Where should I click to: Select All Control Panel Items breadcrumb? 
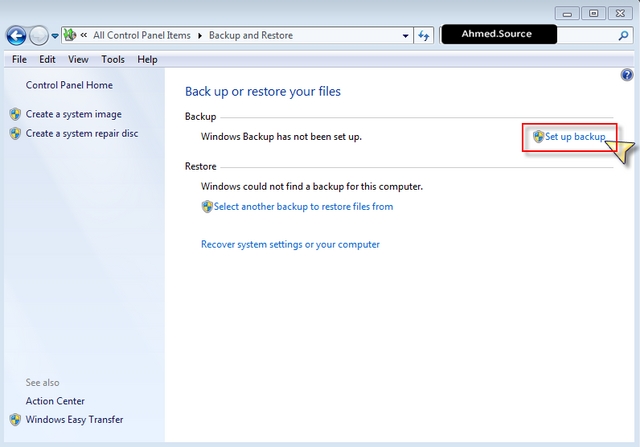pos(142,36)
